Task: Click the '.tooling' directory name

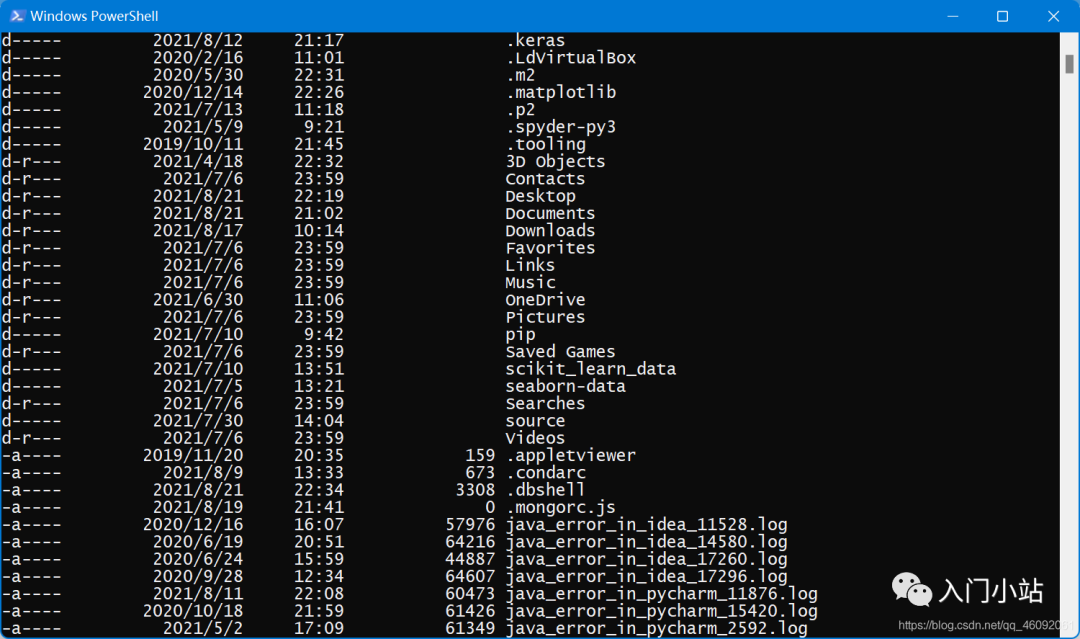Action: click(x=546, y=145)
